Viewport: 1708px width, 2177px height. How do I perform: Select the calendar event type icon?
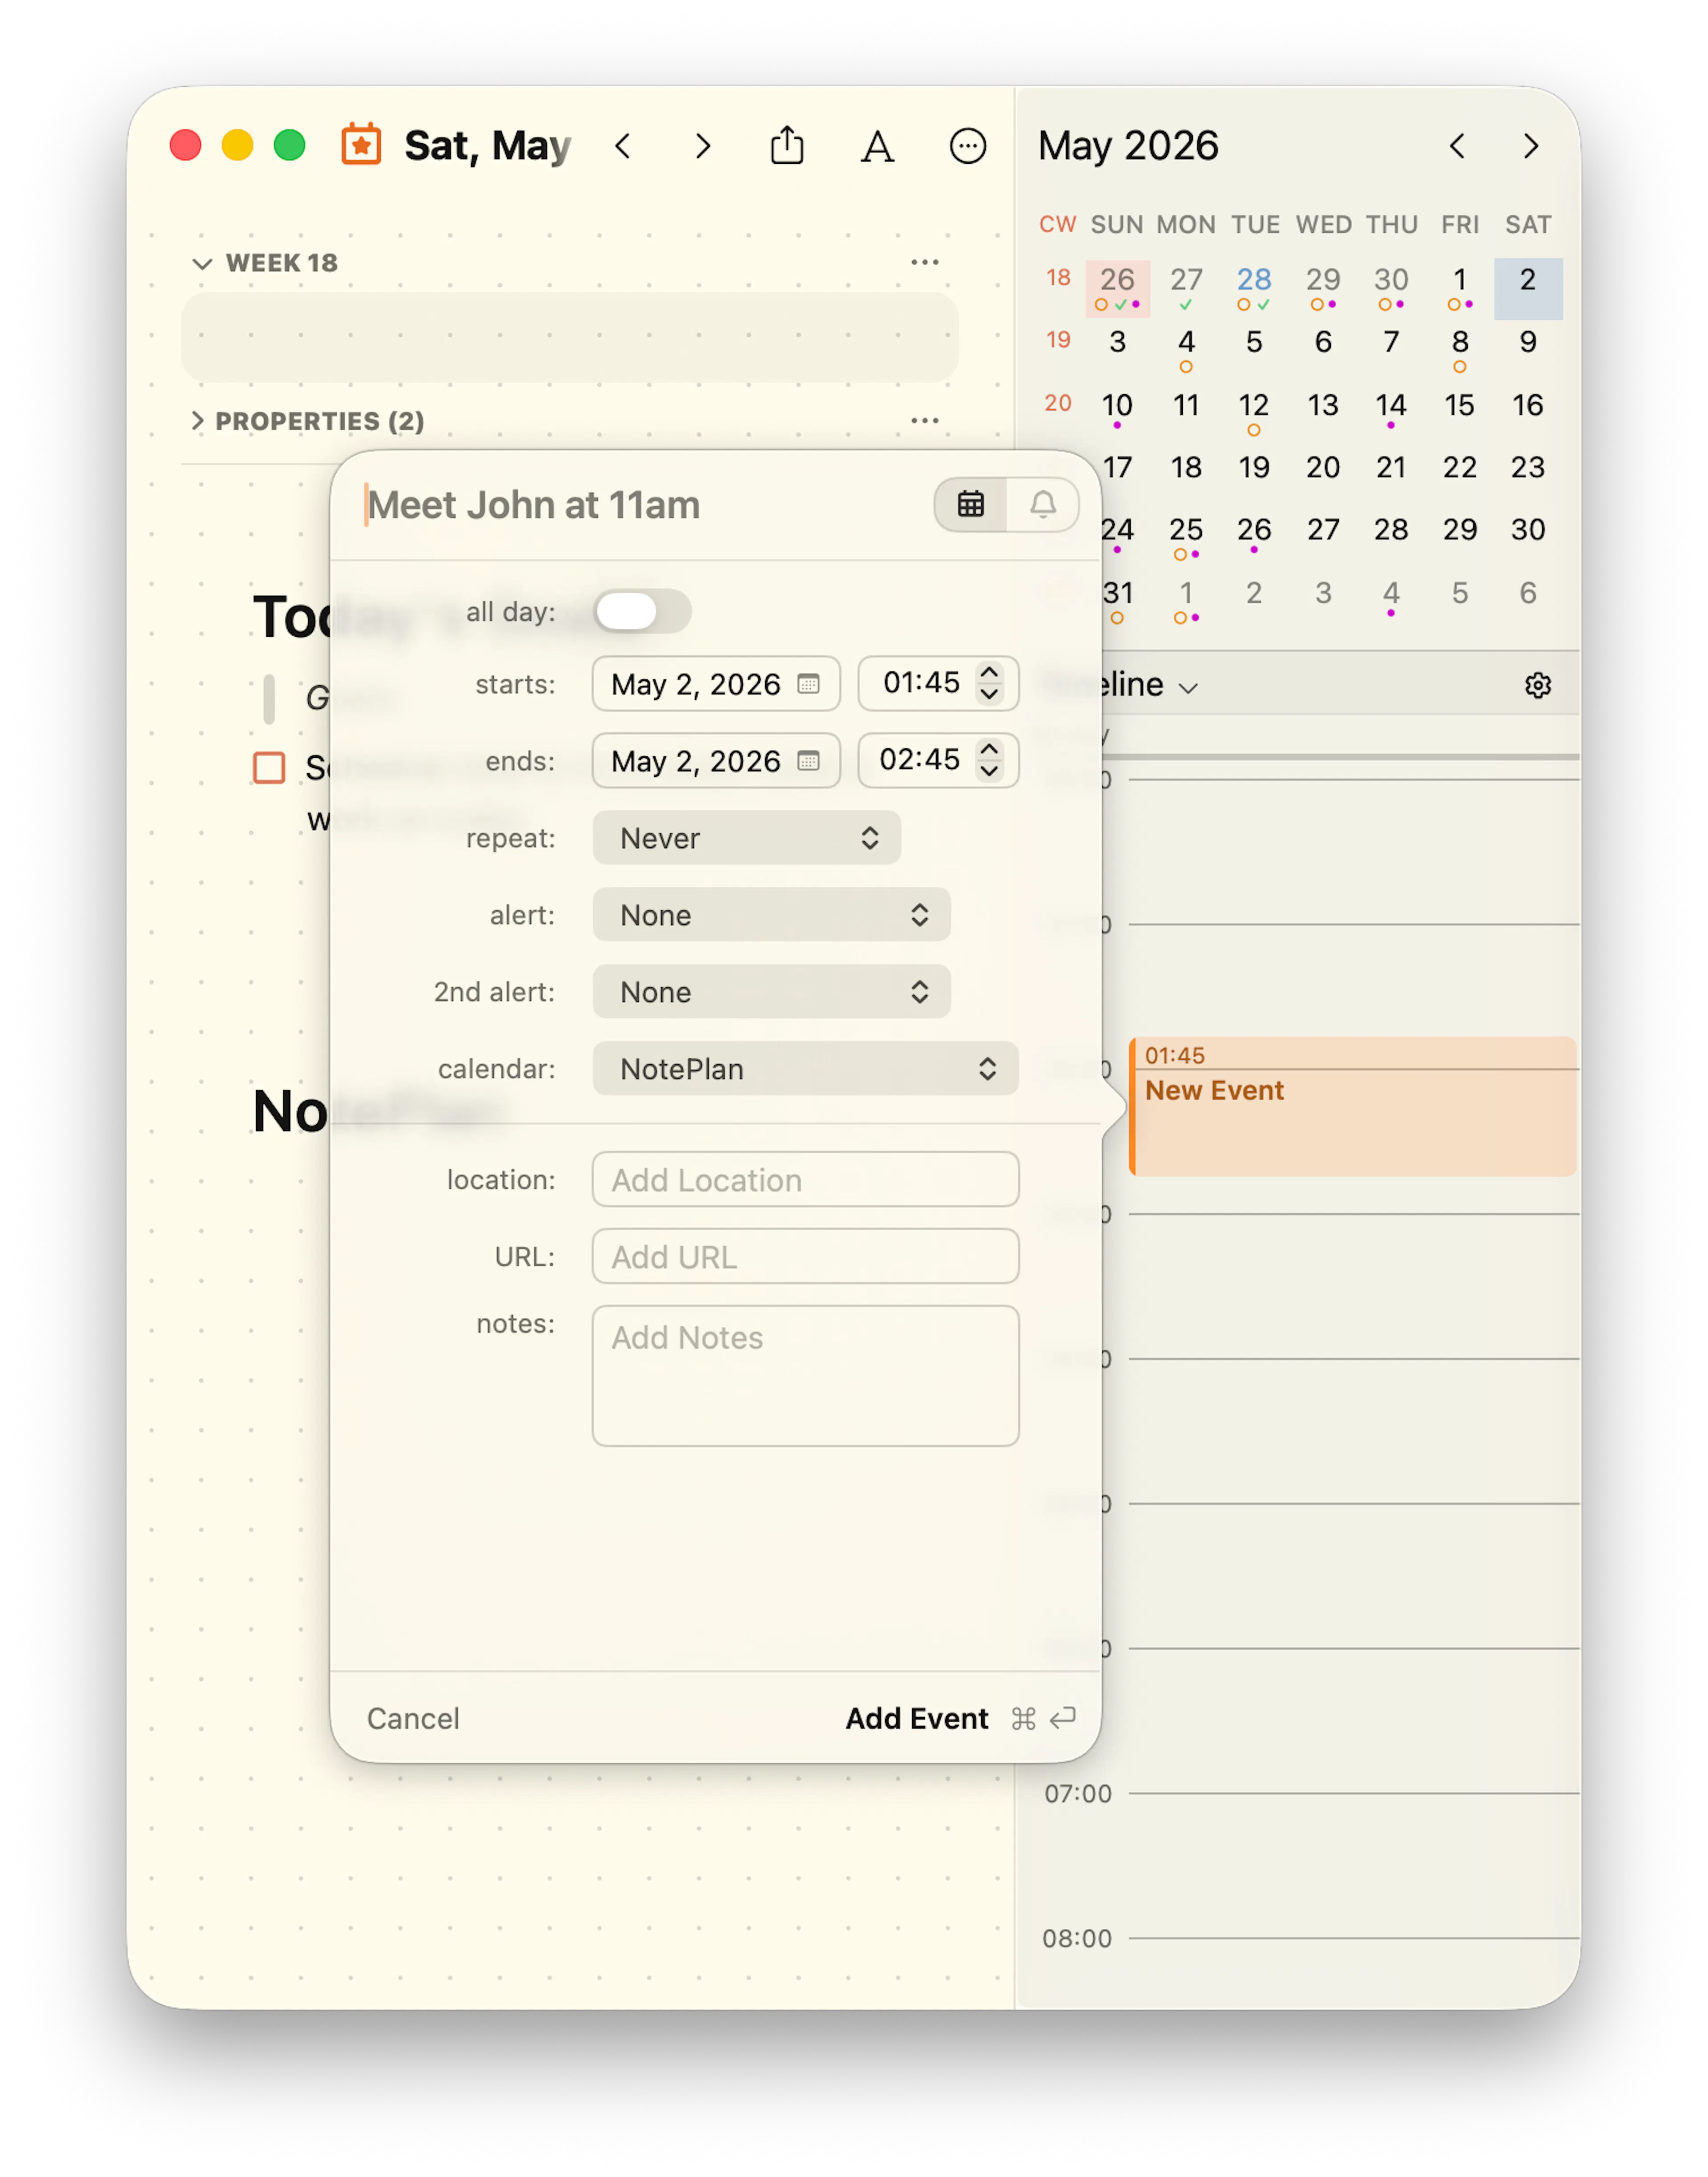click(970, 504)
